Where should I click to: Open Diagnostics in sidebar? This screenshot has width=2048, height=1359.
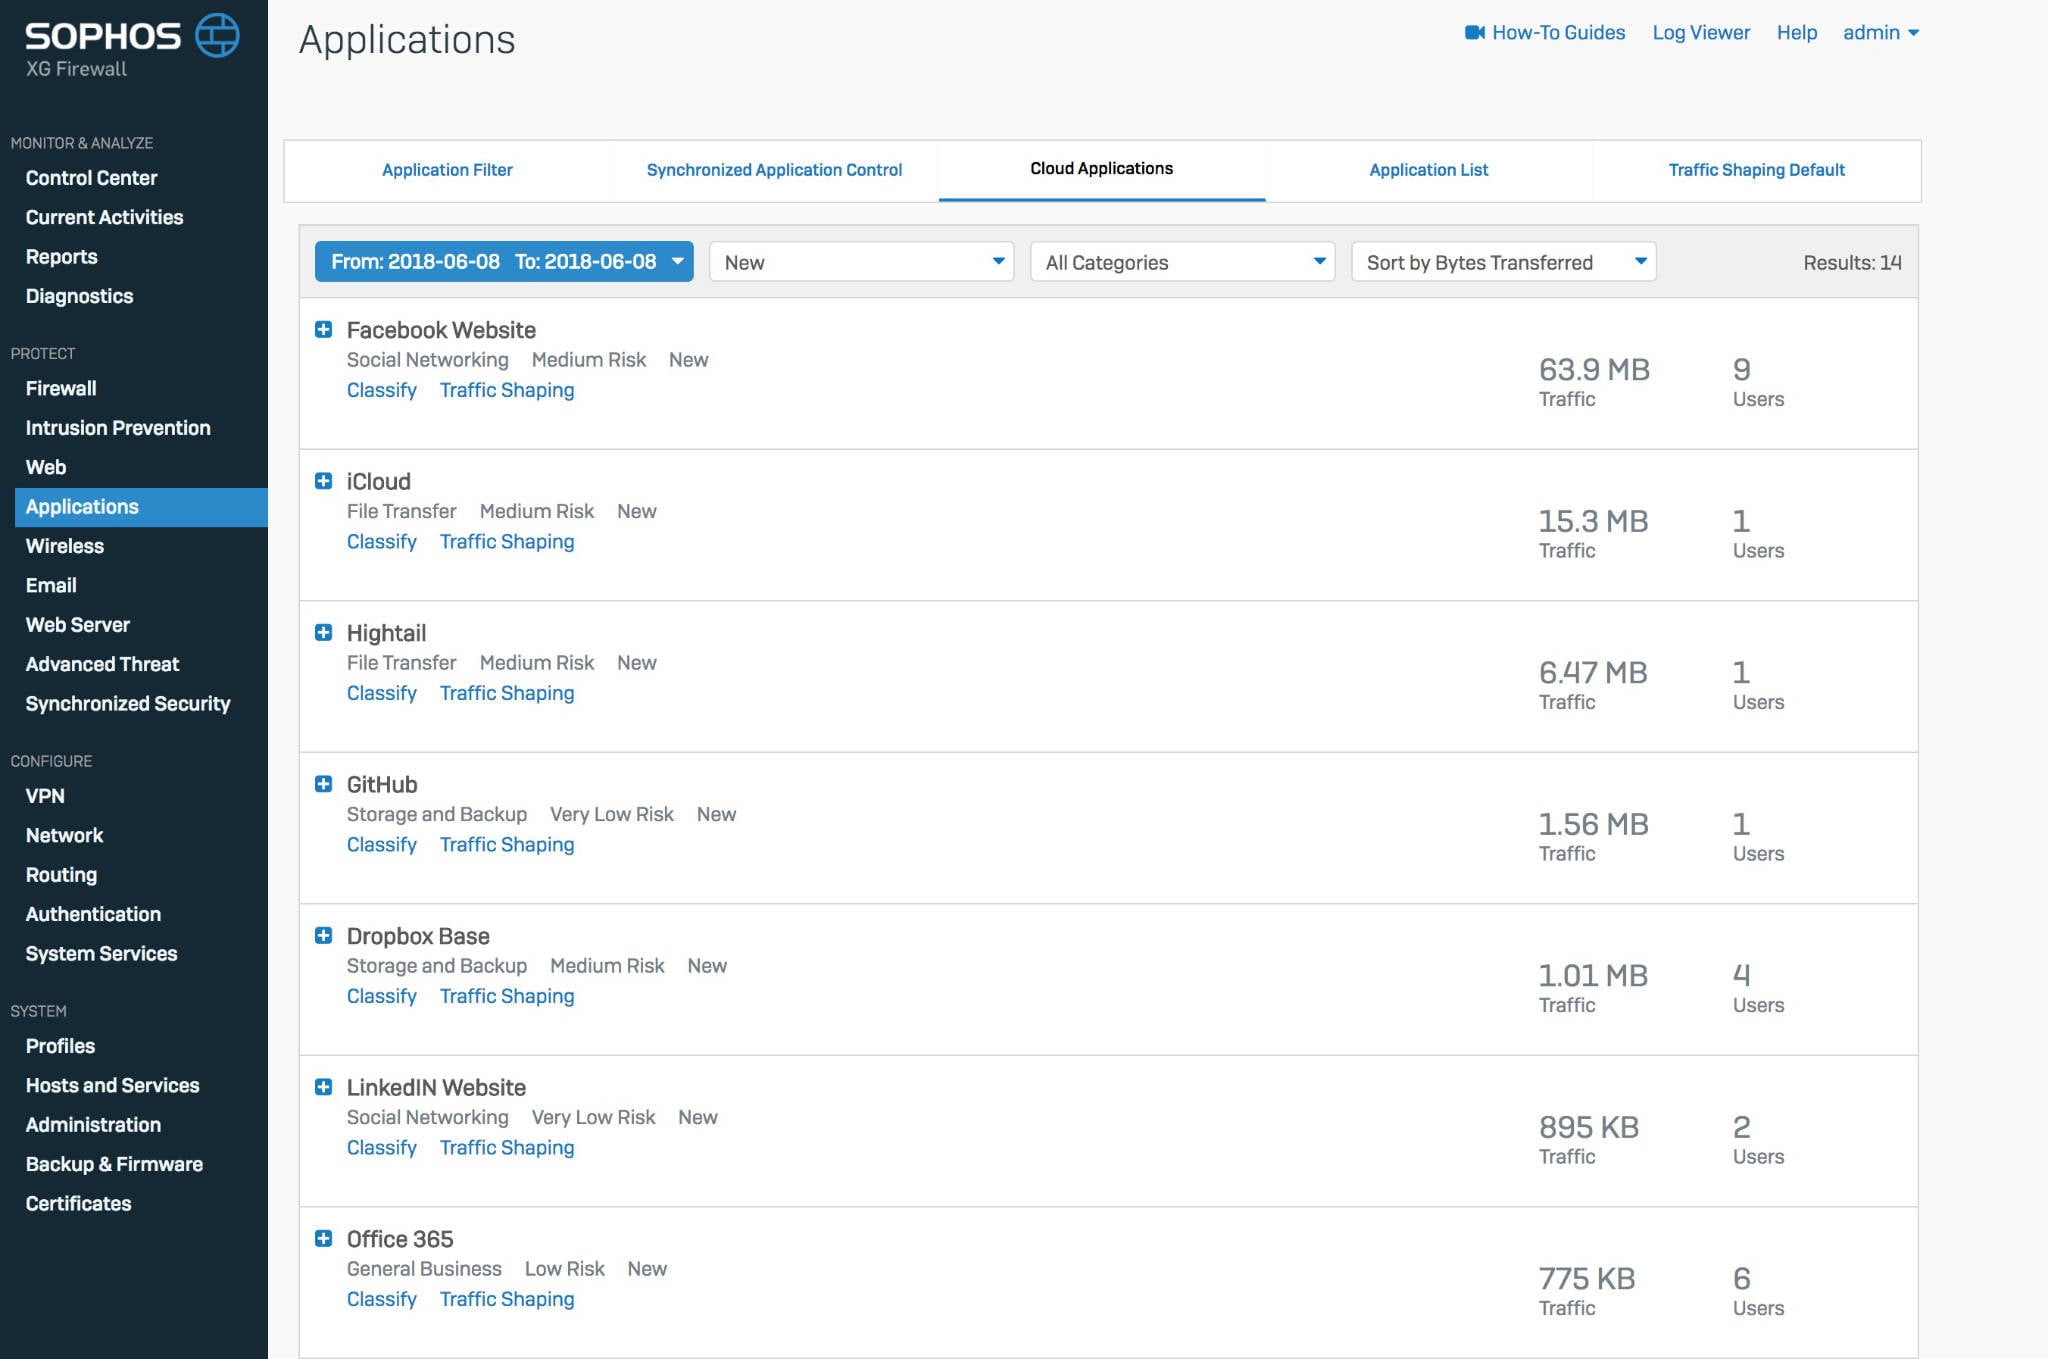(x=80, y=296)
